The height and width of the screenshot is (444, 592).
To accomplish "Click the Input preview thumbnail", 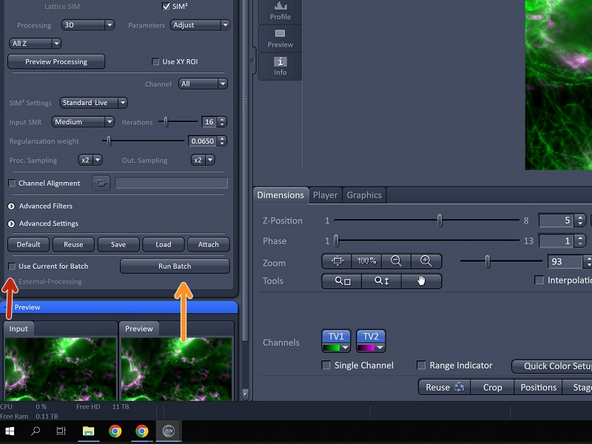I will click(60, 369).
